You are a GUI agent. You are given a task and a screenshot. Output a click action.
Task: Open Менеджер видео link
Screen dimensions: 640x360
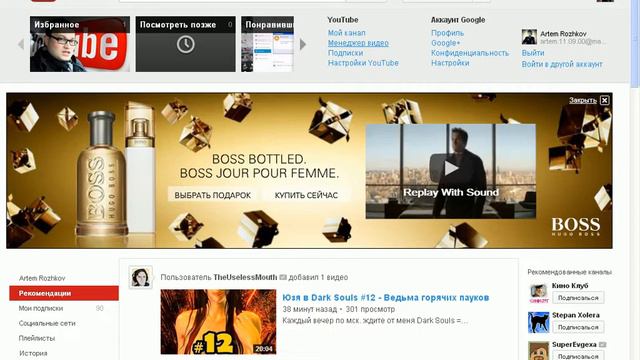click(358, 43)
